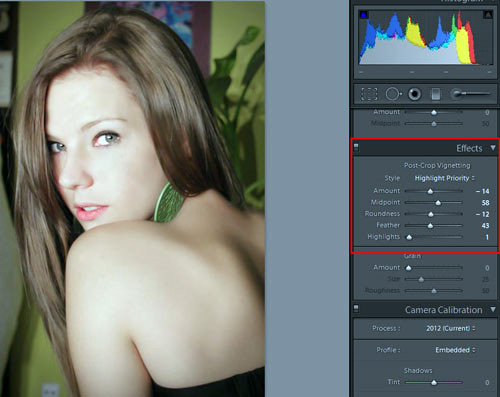The width and height of the screenshot is (500, 397).
Task: Toggle shadow clipping indicator in histogram
Action: pos(364,15)
